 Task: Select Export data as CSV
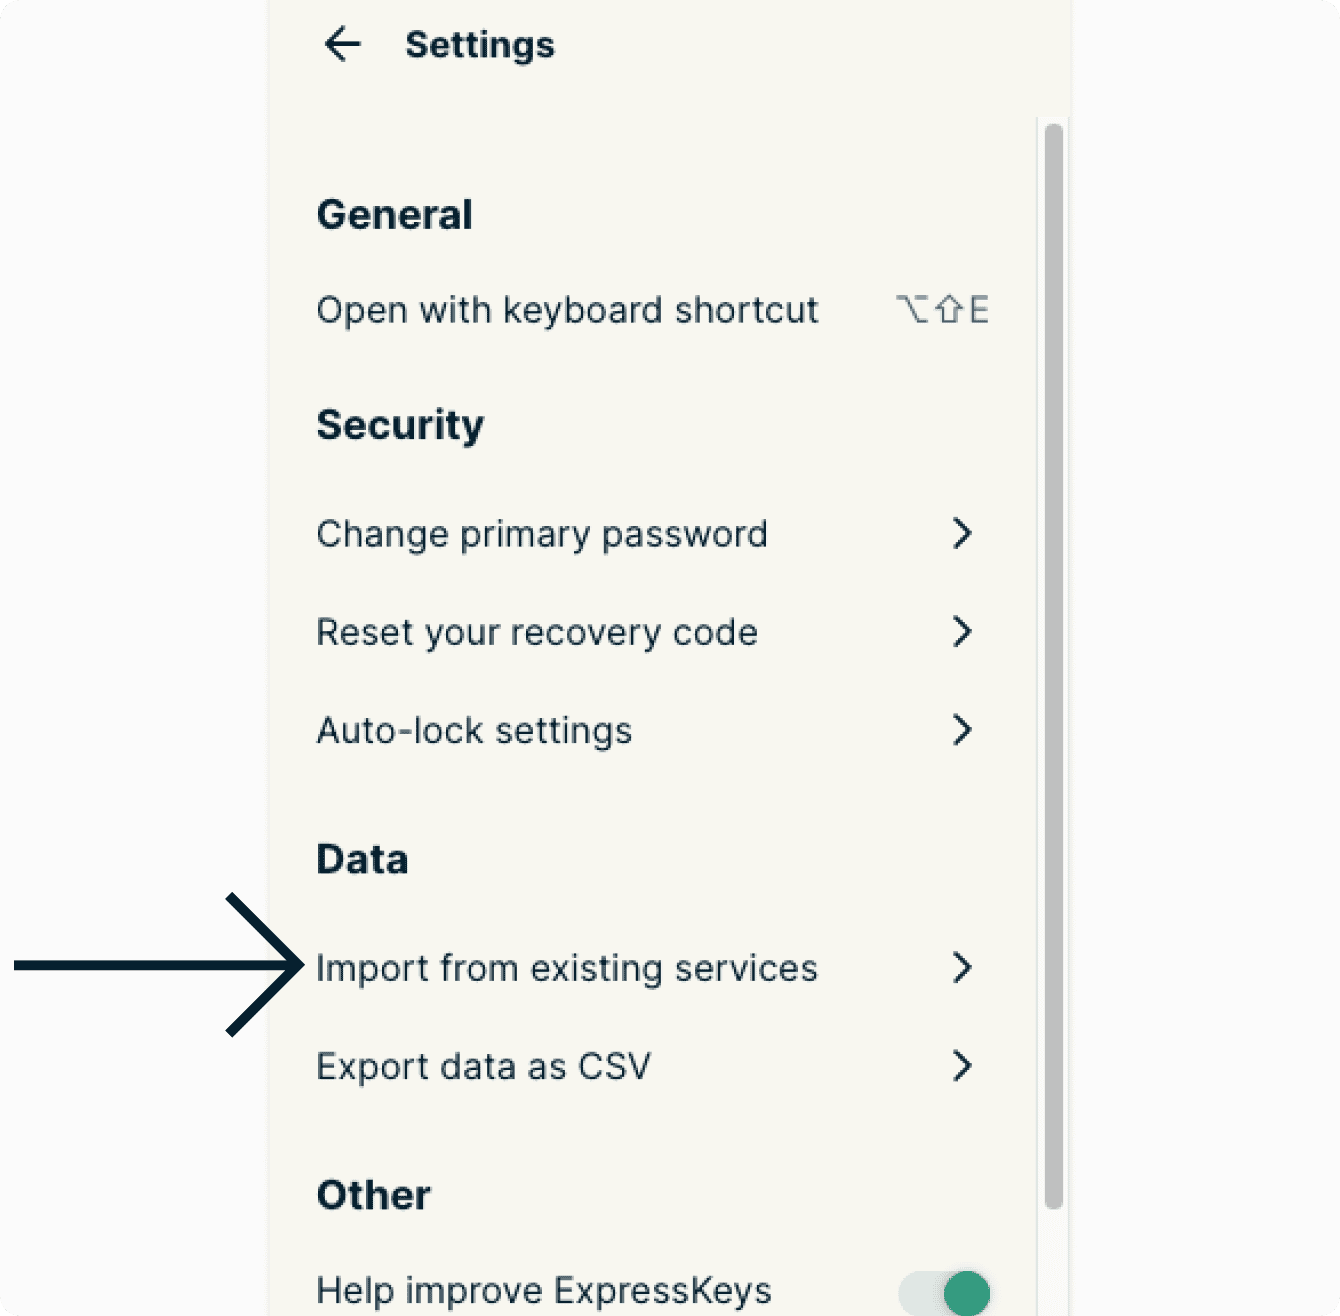point(483,1066)
